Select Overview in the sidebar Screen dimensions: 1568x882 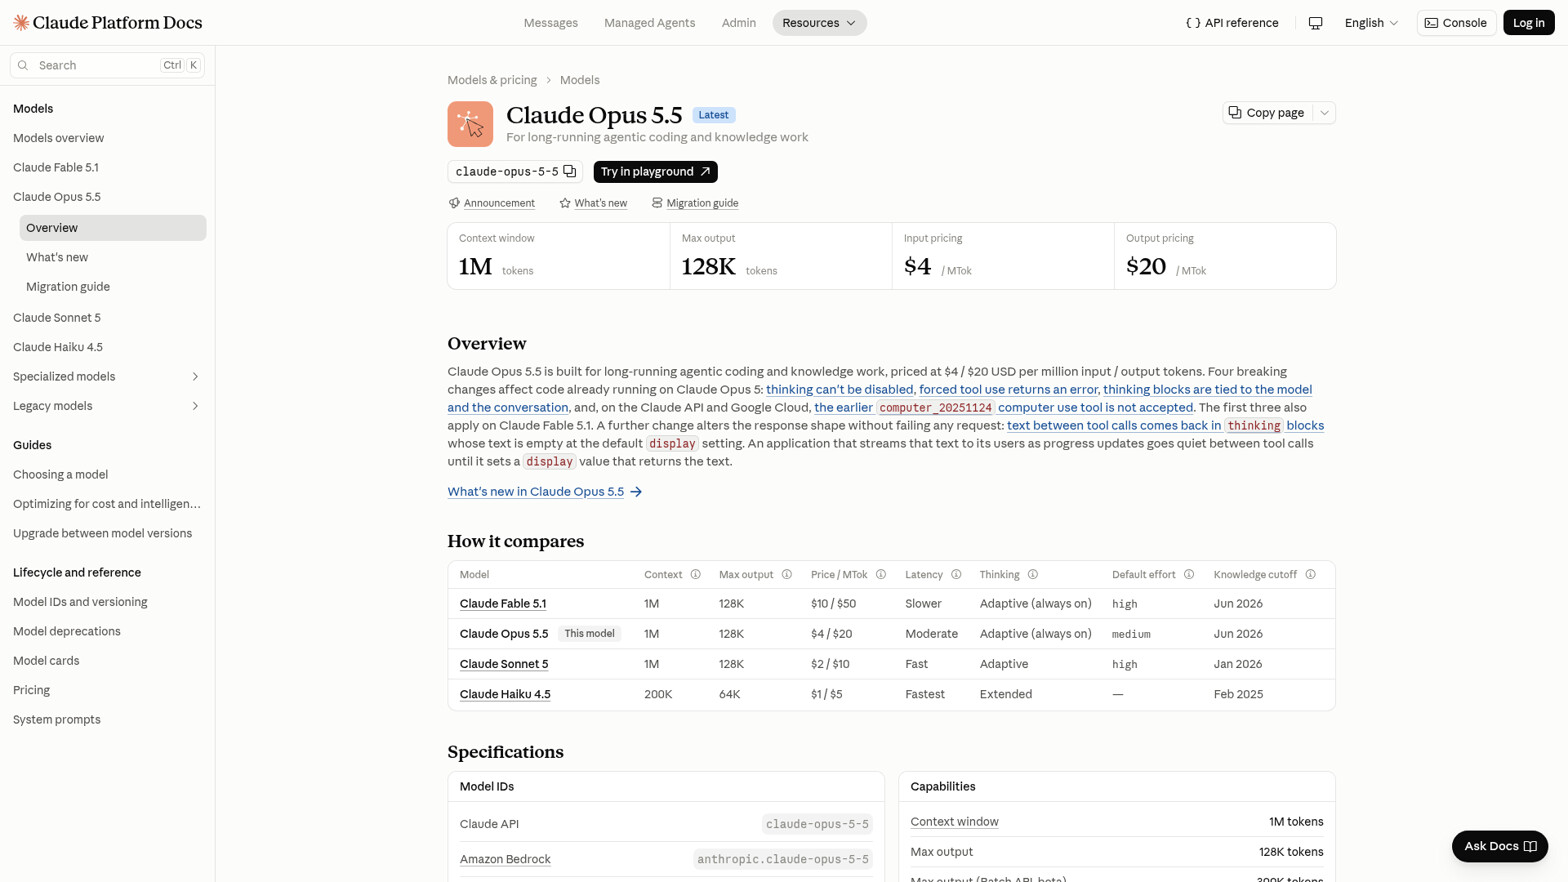coord(113,228)
